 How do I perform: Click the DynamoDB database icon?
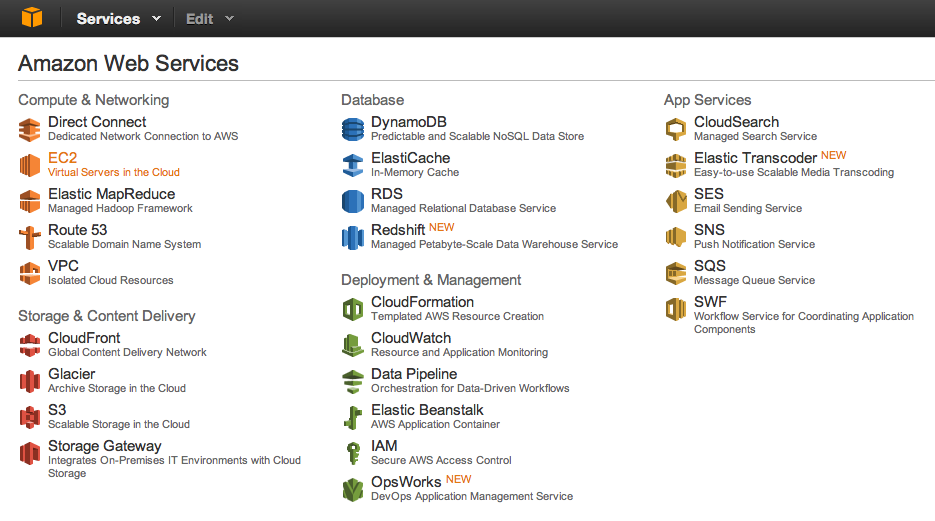pos(353,129)
